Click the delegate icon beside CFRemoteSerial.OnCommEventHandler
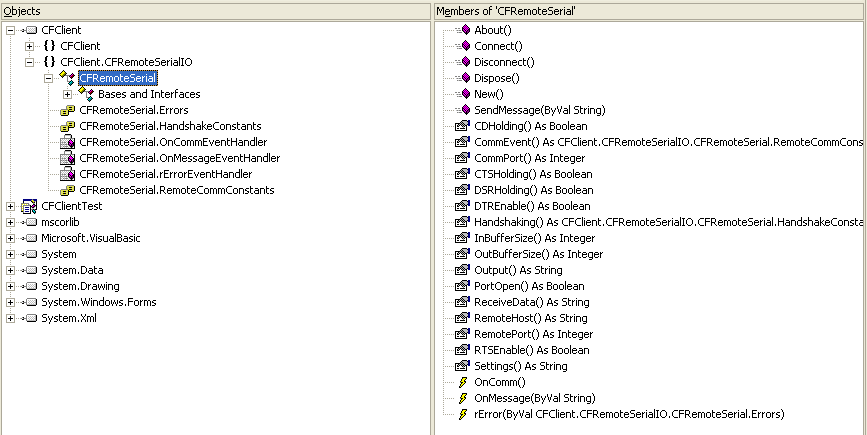This screenshot has width=867, height=435. point(67,142)
